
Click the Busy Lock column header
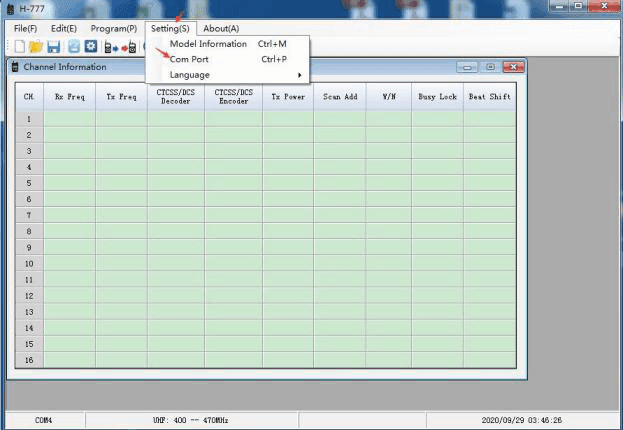(x=438, y=97)
